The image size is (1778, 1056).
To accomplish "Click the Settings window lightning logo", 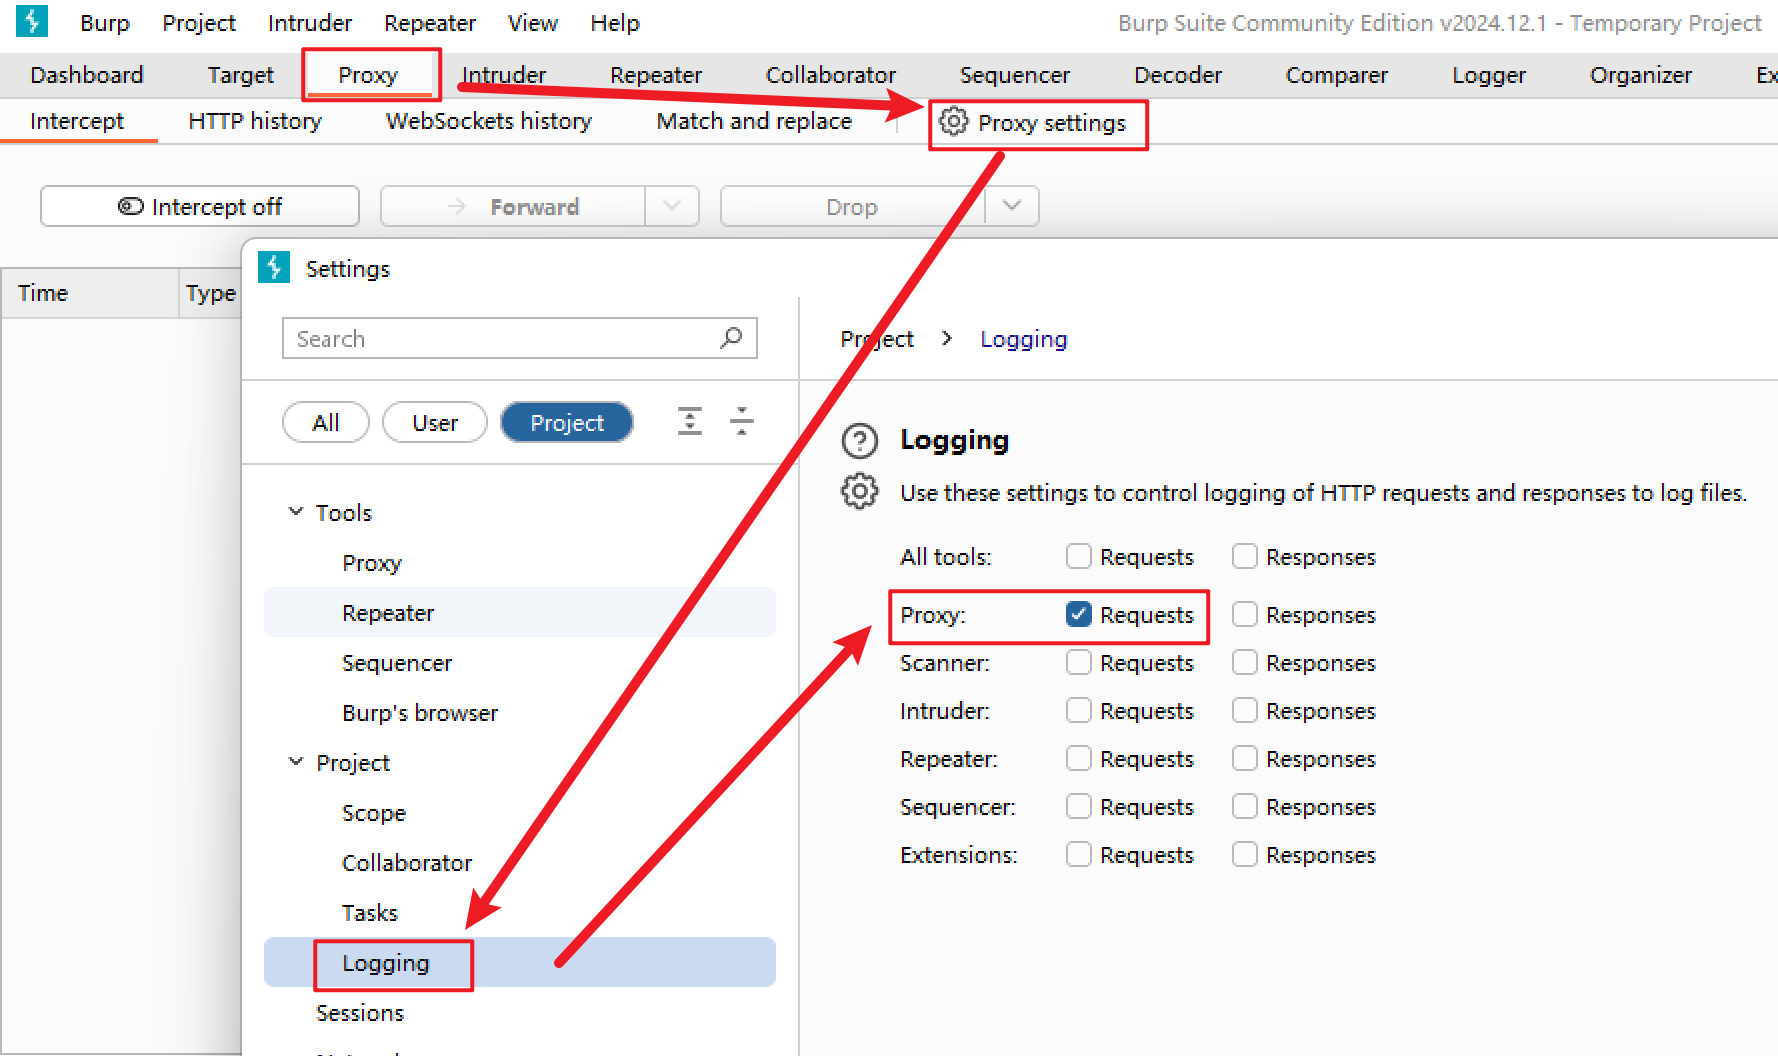I will point(274,268).
